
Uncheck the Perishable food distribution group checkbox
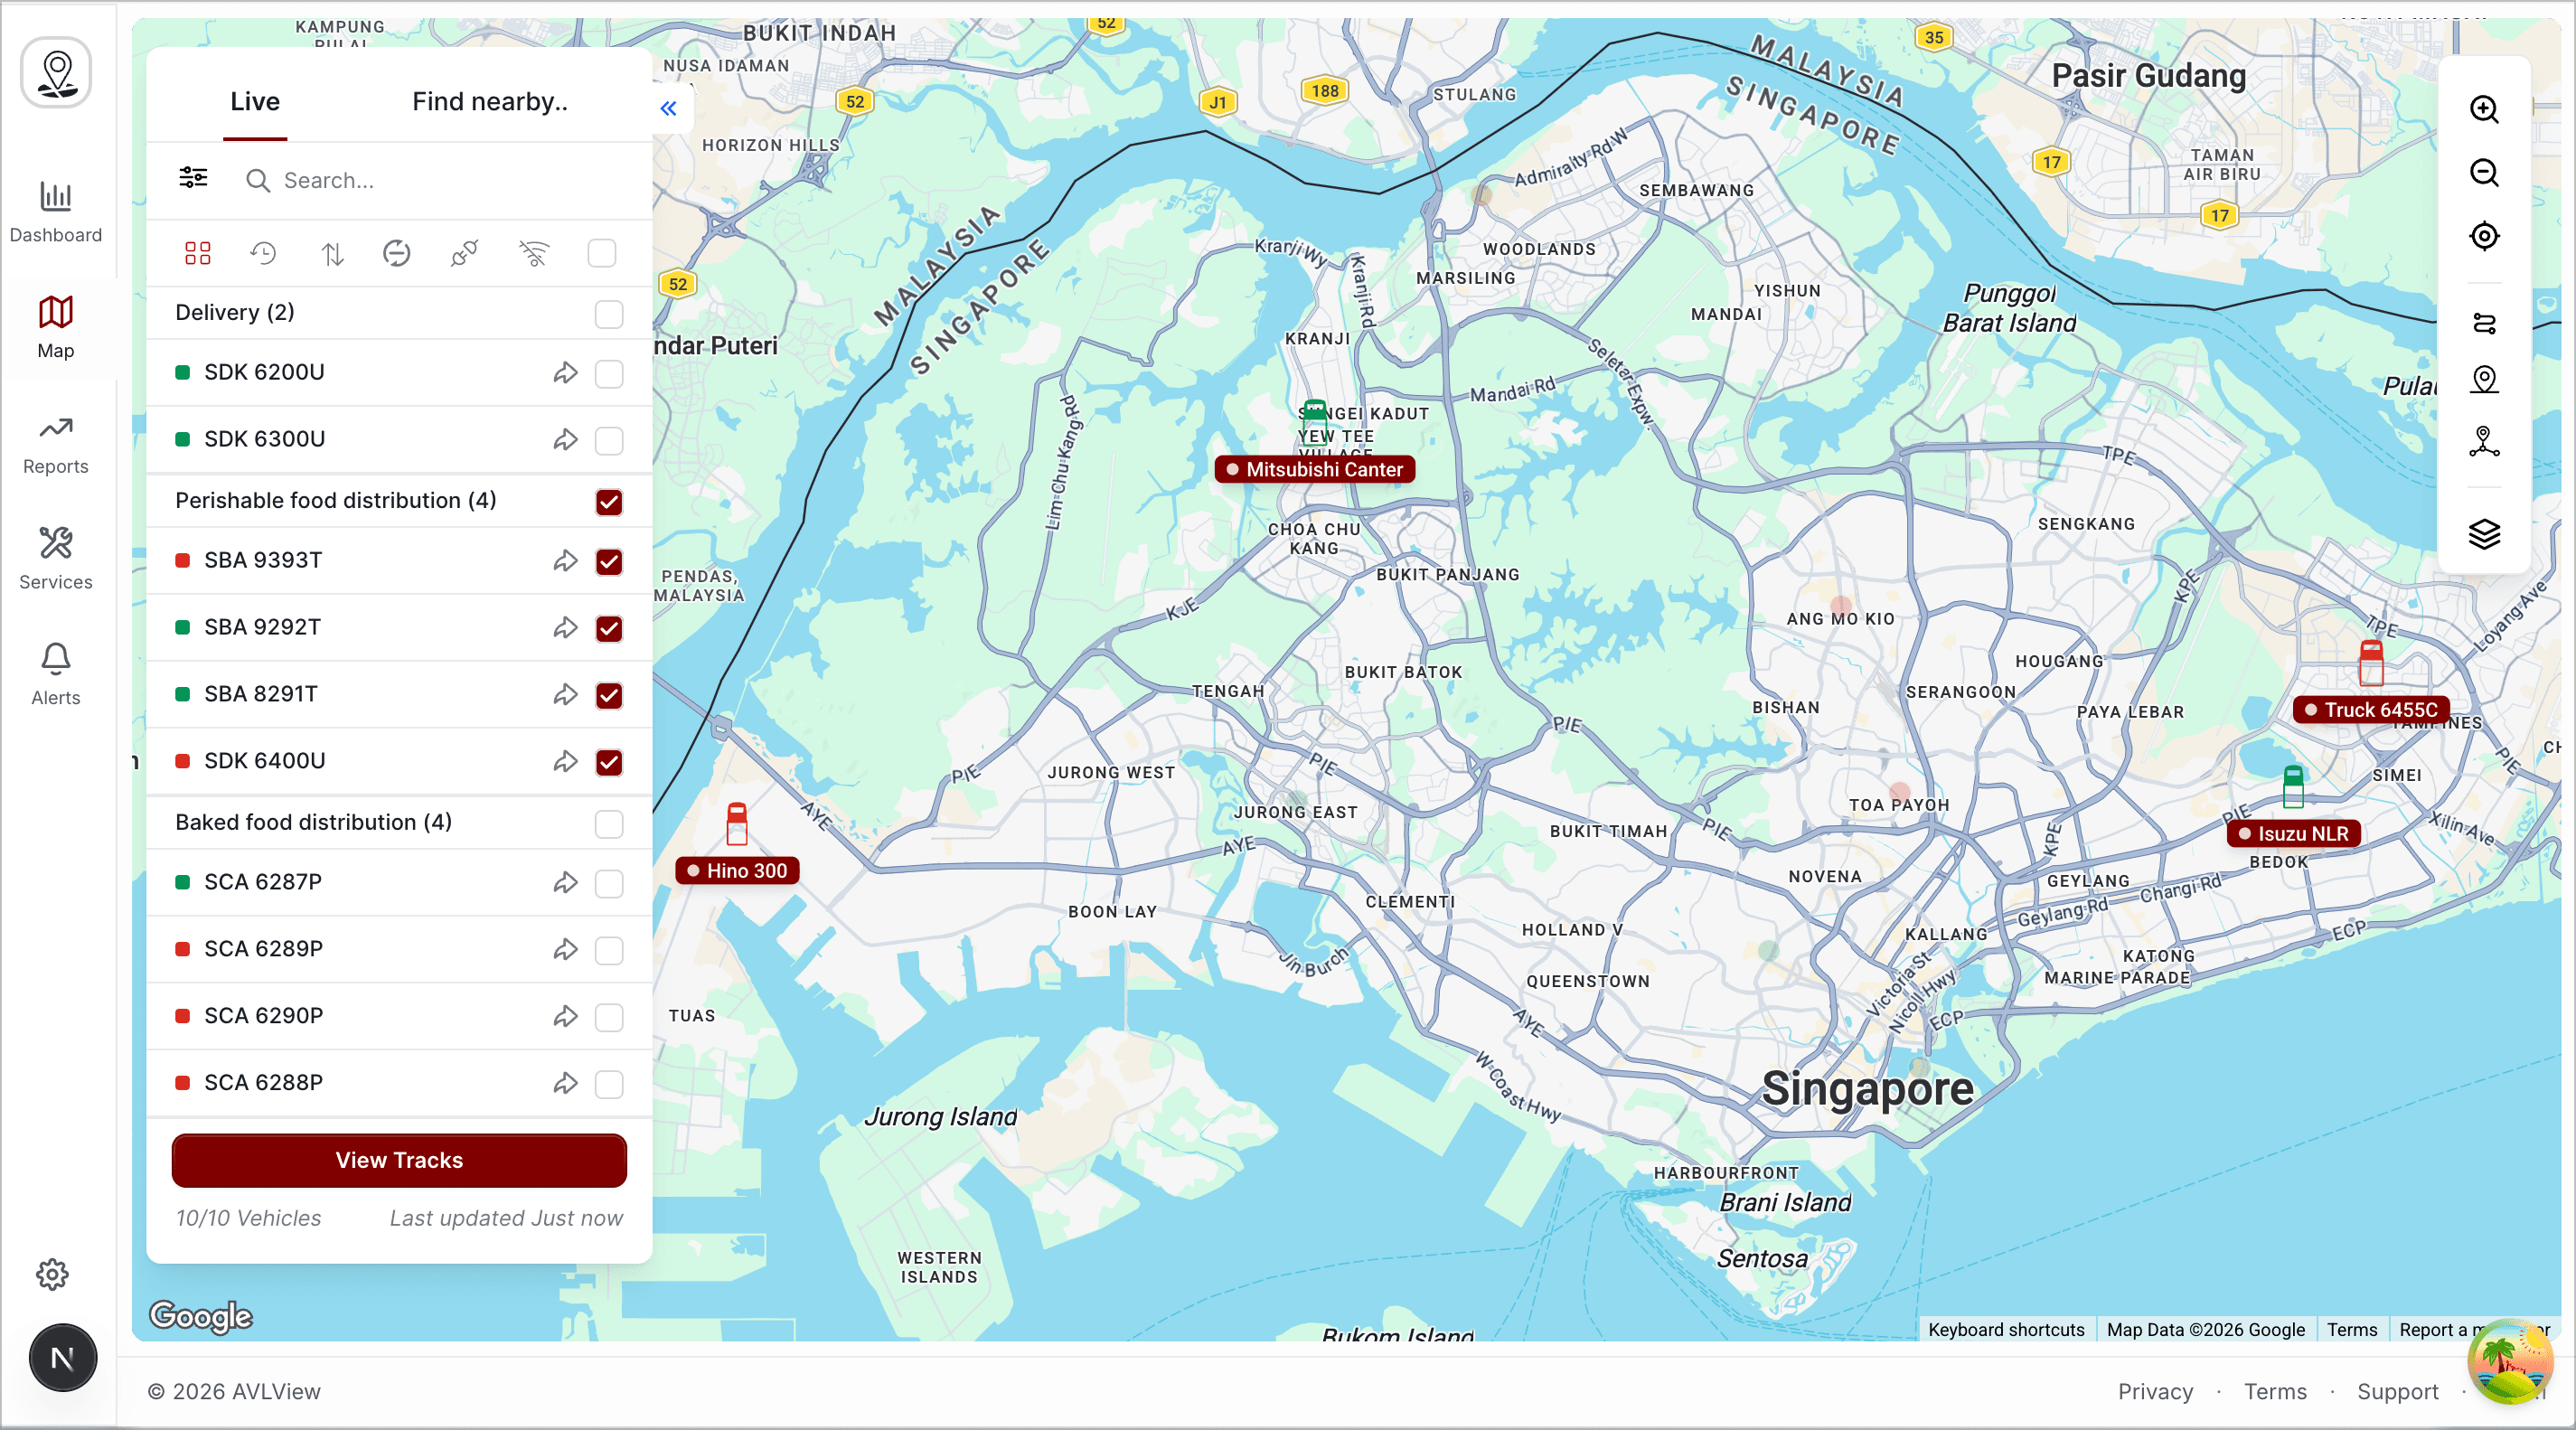pos(610,503)
